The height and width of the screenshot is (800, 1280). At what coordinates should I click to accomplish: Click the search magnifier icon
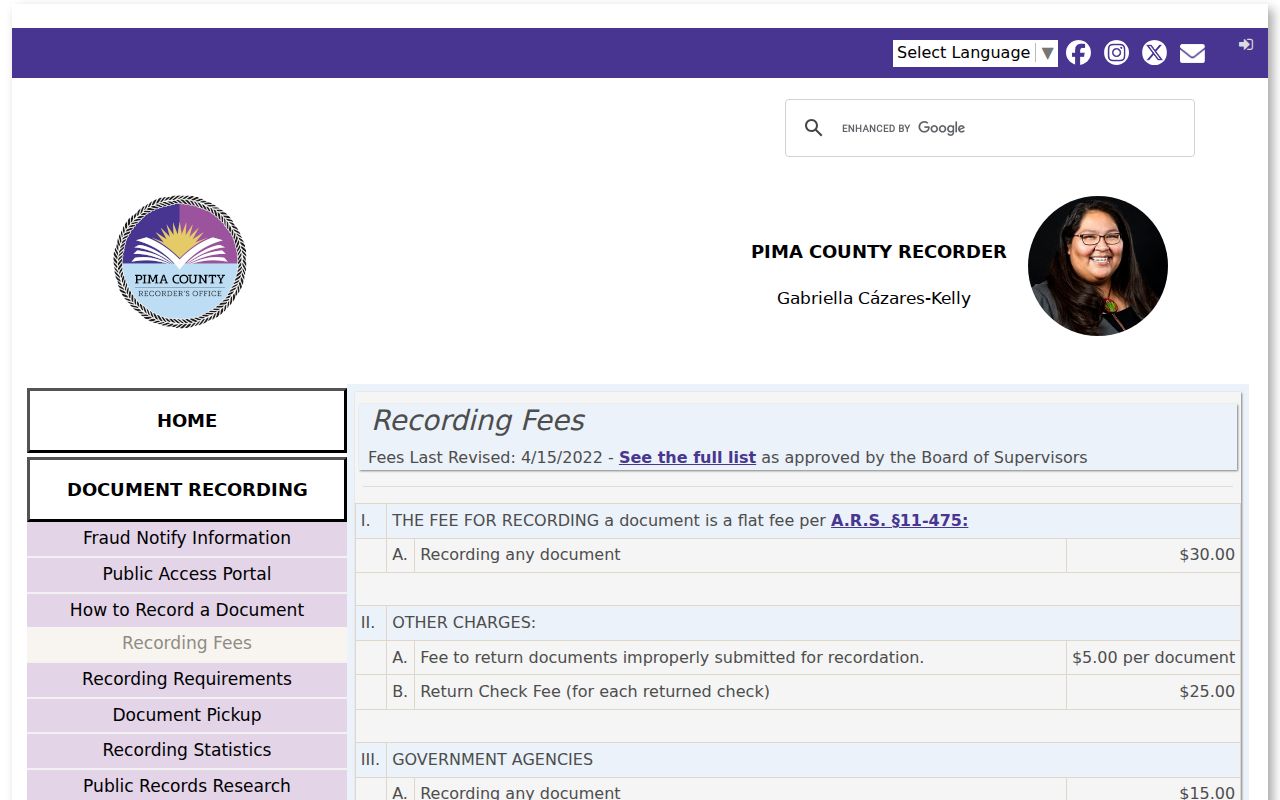(x=814, y=128)
